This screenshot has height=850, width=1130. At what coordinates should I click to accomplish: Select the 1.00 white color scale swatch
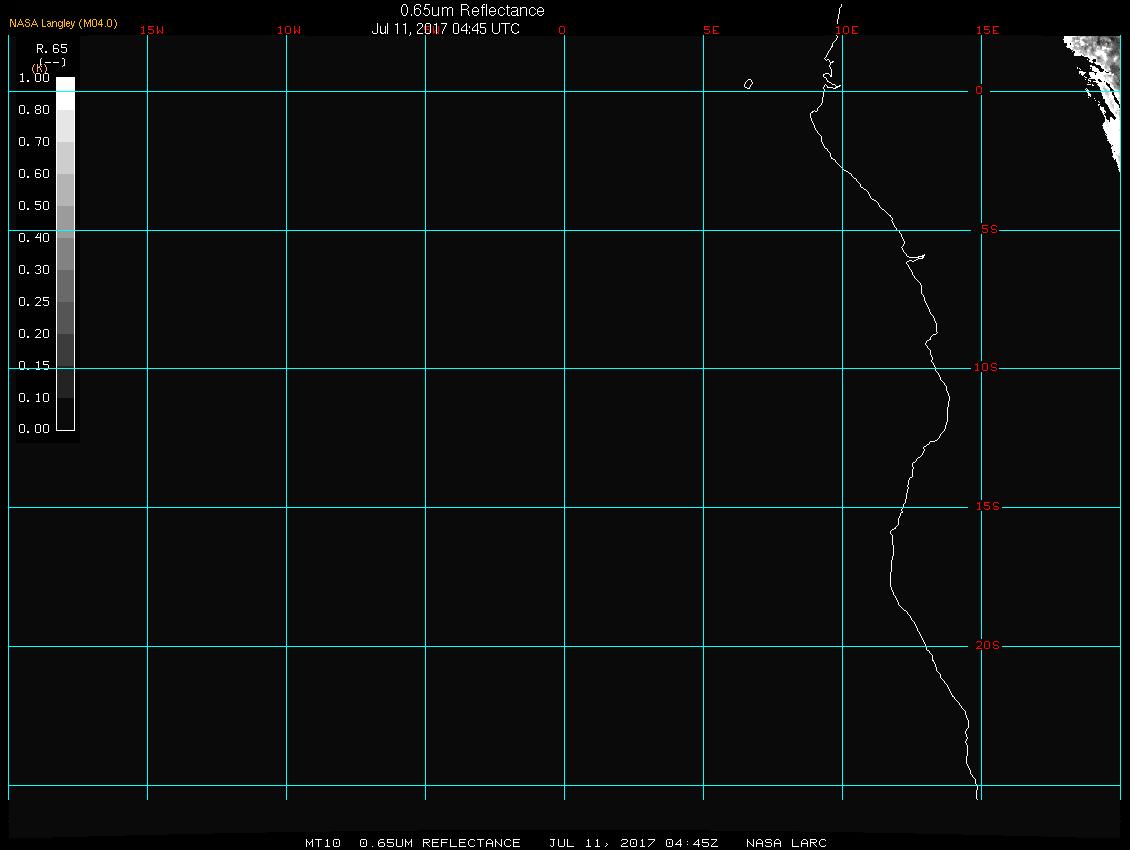pyautogui.click(x=66, y=93)
